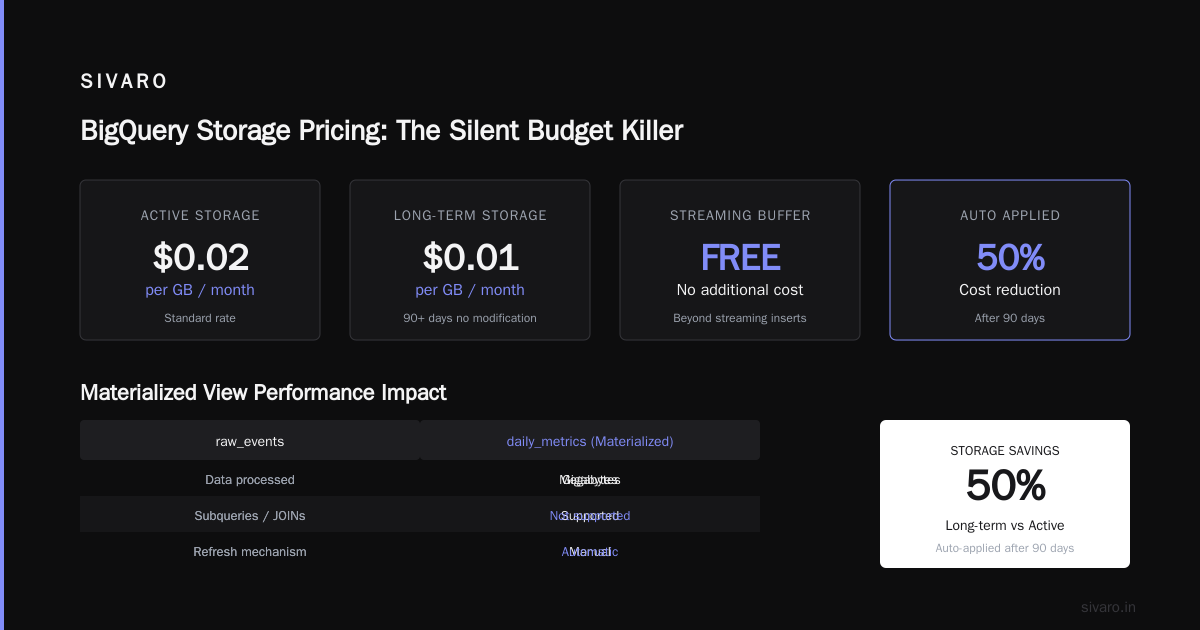
Task: Select the Streaming Buffer card
Action: pos(740,260)
